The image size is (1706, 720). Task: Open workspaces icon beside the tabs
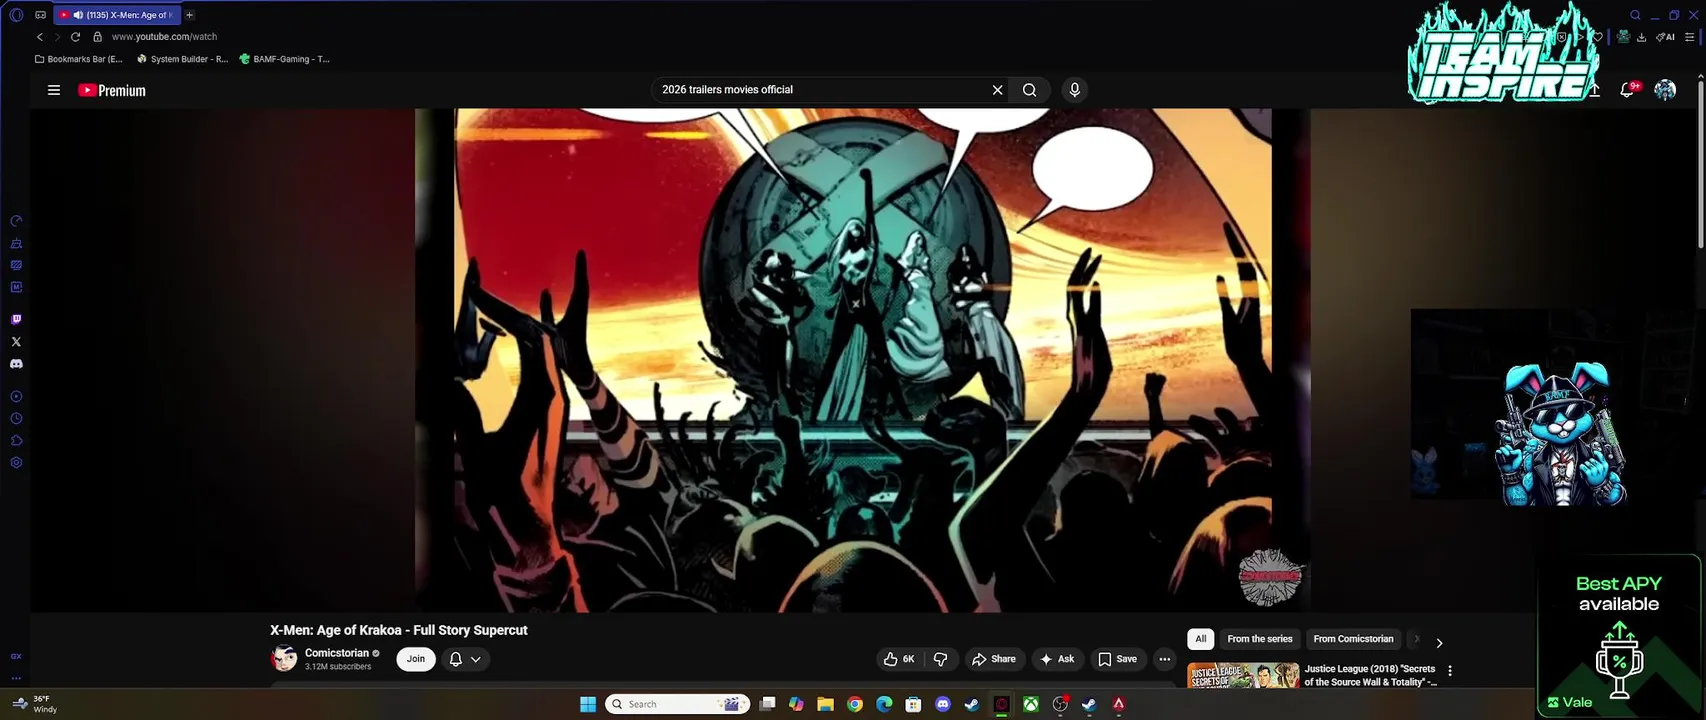tap(40, 15)
